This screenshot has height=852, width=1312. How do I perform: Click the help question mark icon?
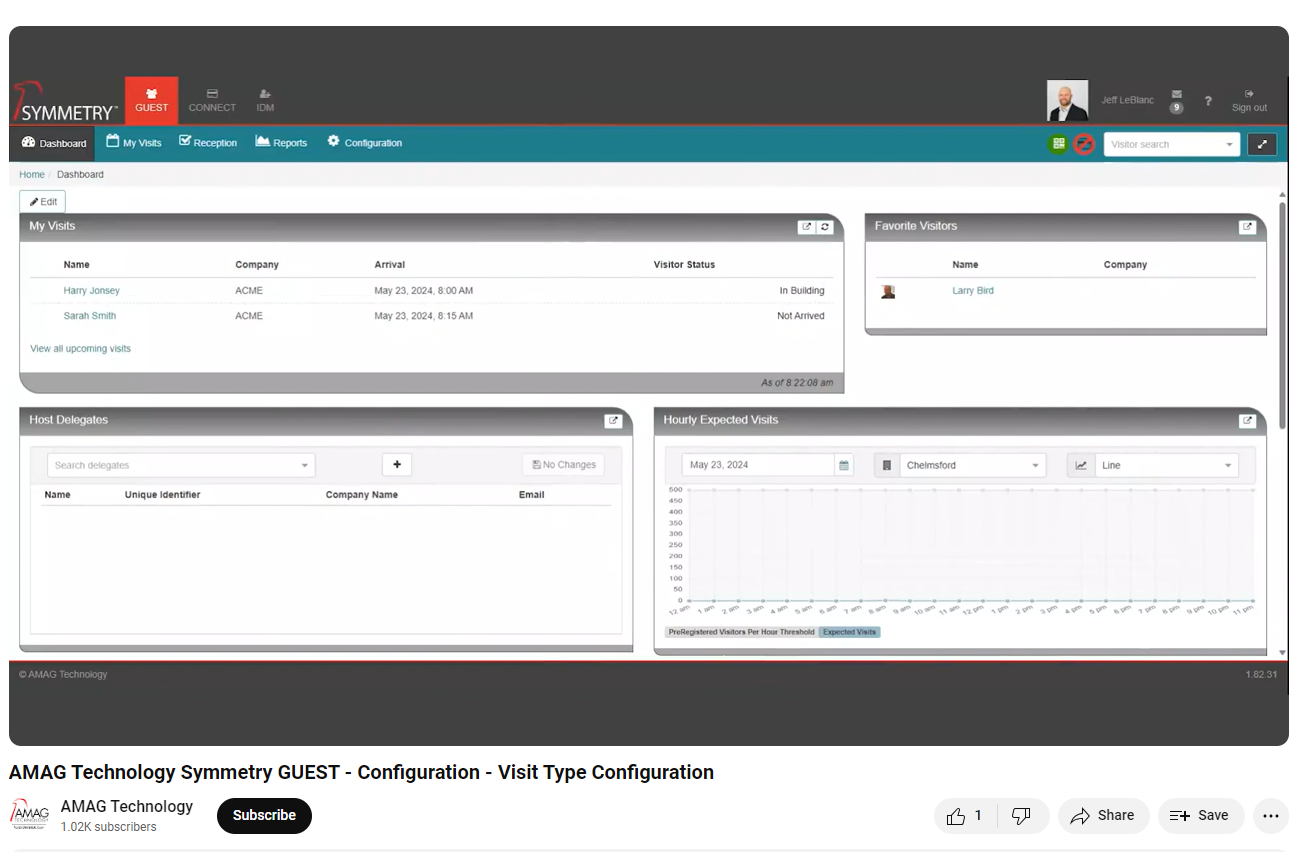[x=1208, y=101]
